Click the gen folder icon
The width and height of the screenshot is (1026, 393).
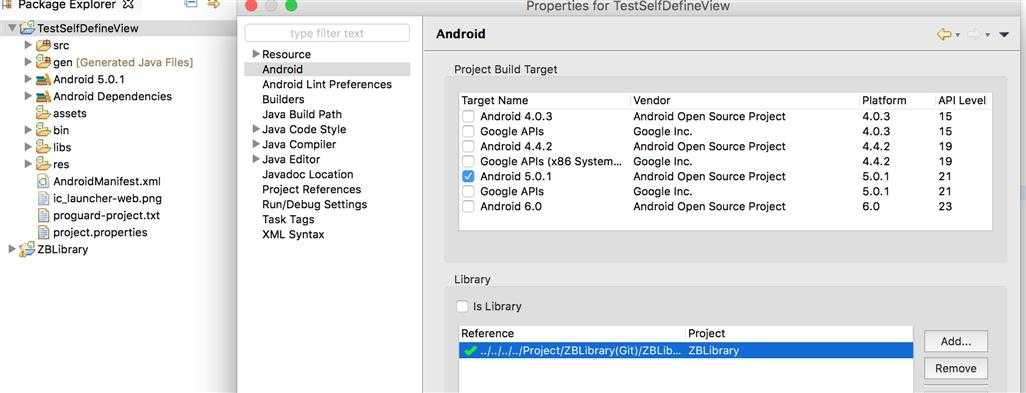(x=43, y=63)
